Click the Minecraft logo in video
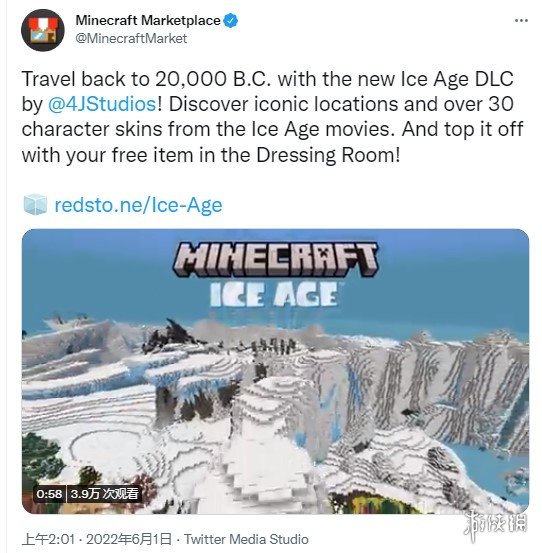The height and width of the screenshot is (553, 542). 275,260
